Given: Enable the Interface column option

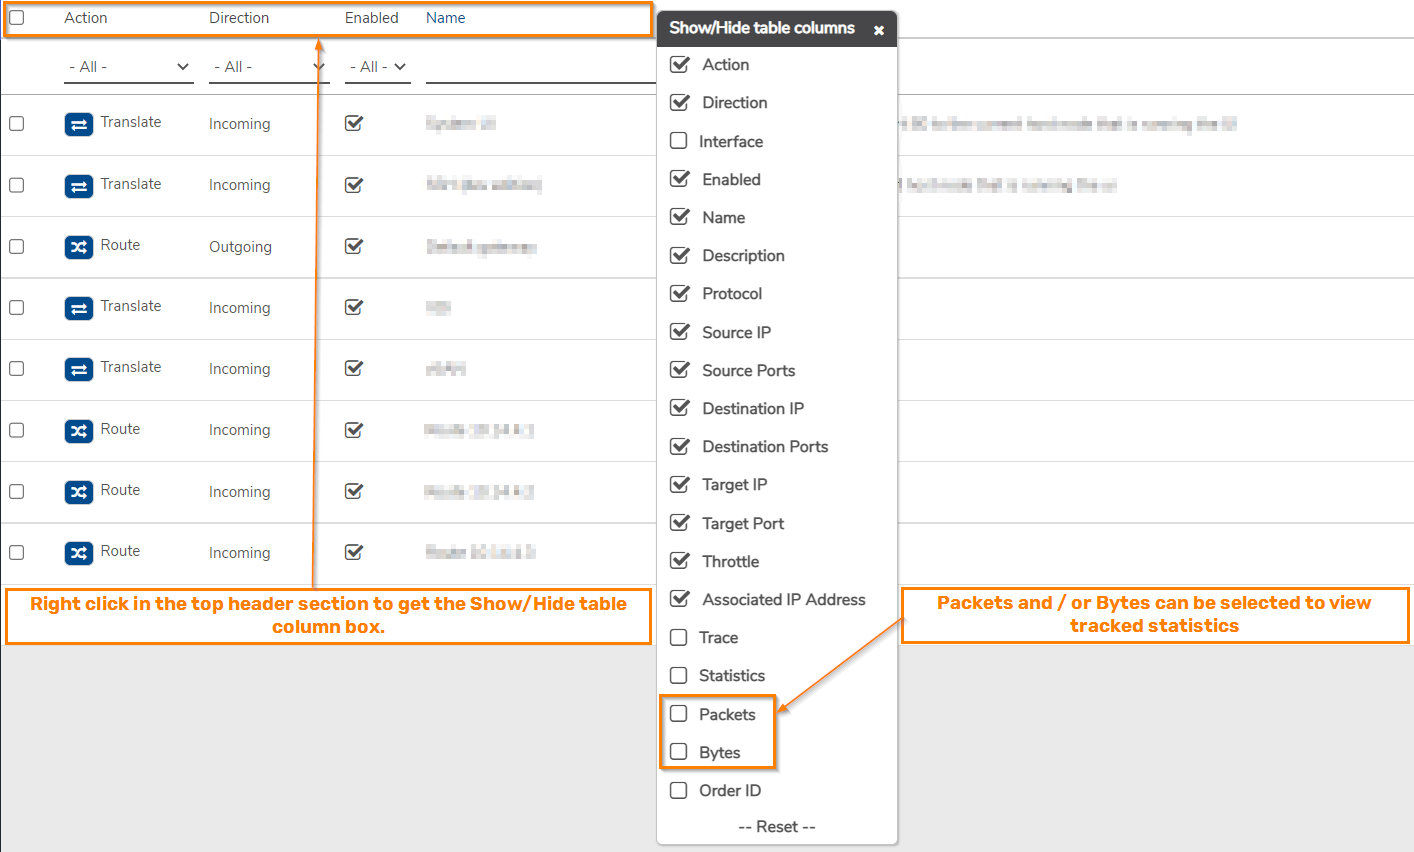Looking at the screenshot, I should click(x=679, y=141).
